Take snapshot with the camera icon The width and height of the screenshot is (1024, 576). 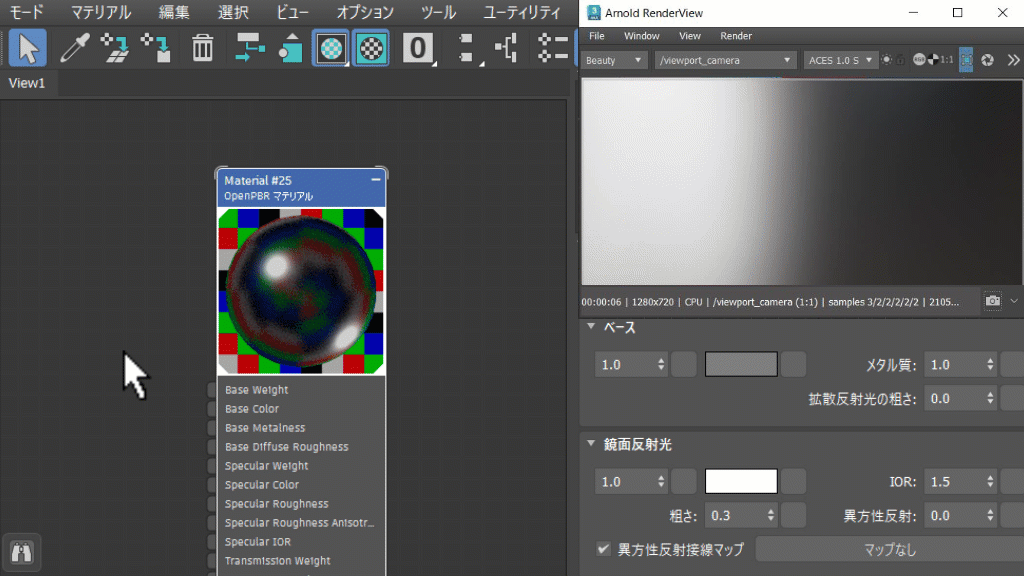[x=993, y=301]
